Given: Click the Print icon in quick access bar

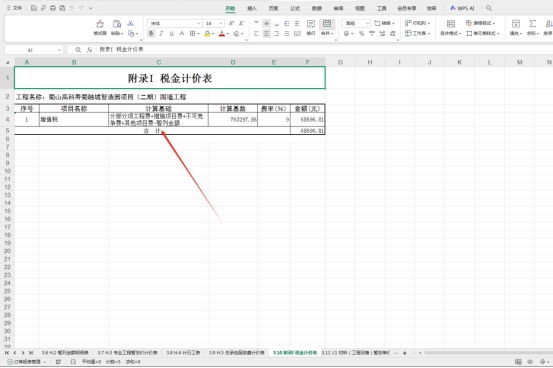Looking at the screenshot, I should pos(53,8).
